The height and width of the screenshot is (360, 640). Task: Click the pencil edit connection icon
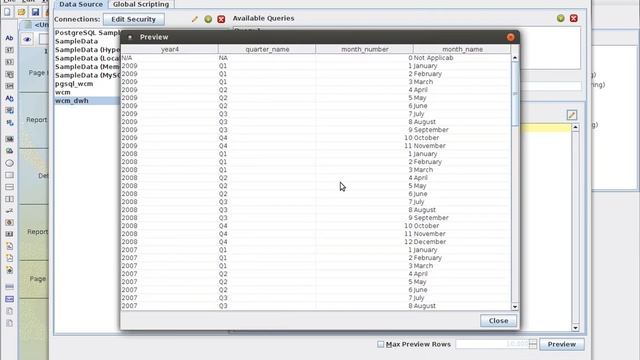coord(195,19)
